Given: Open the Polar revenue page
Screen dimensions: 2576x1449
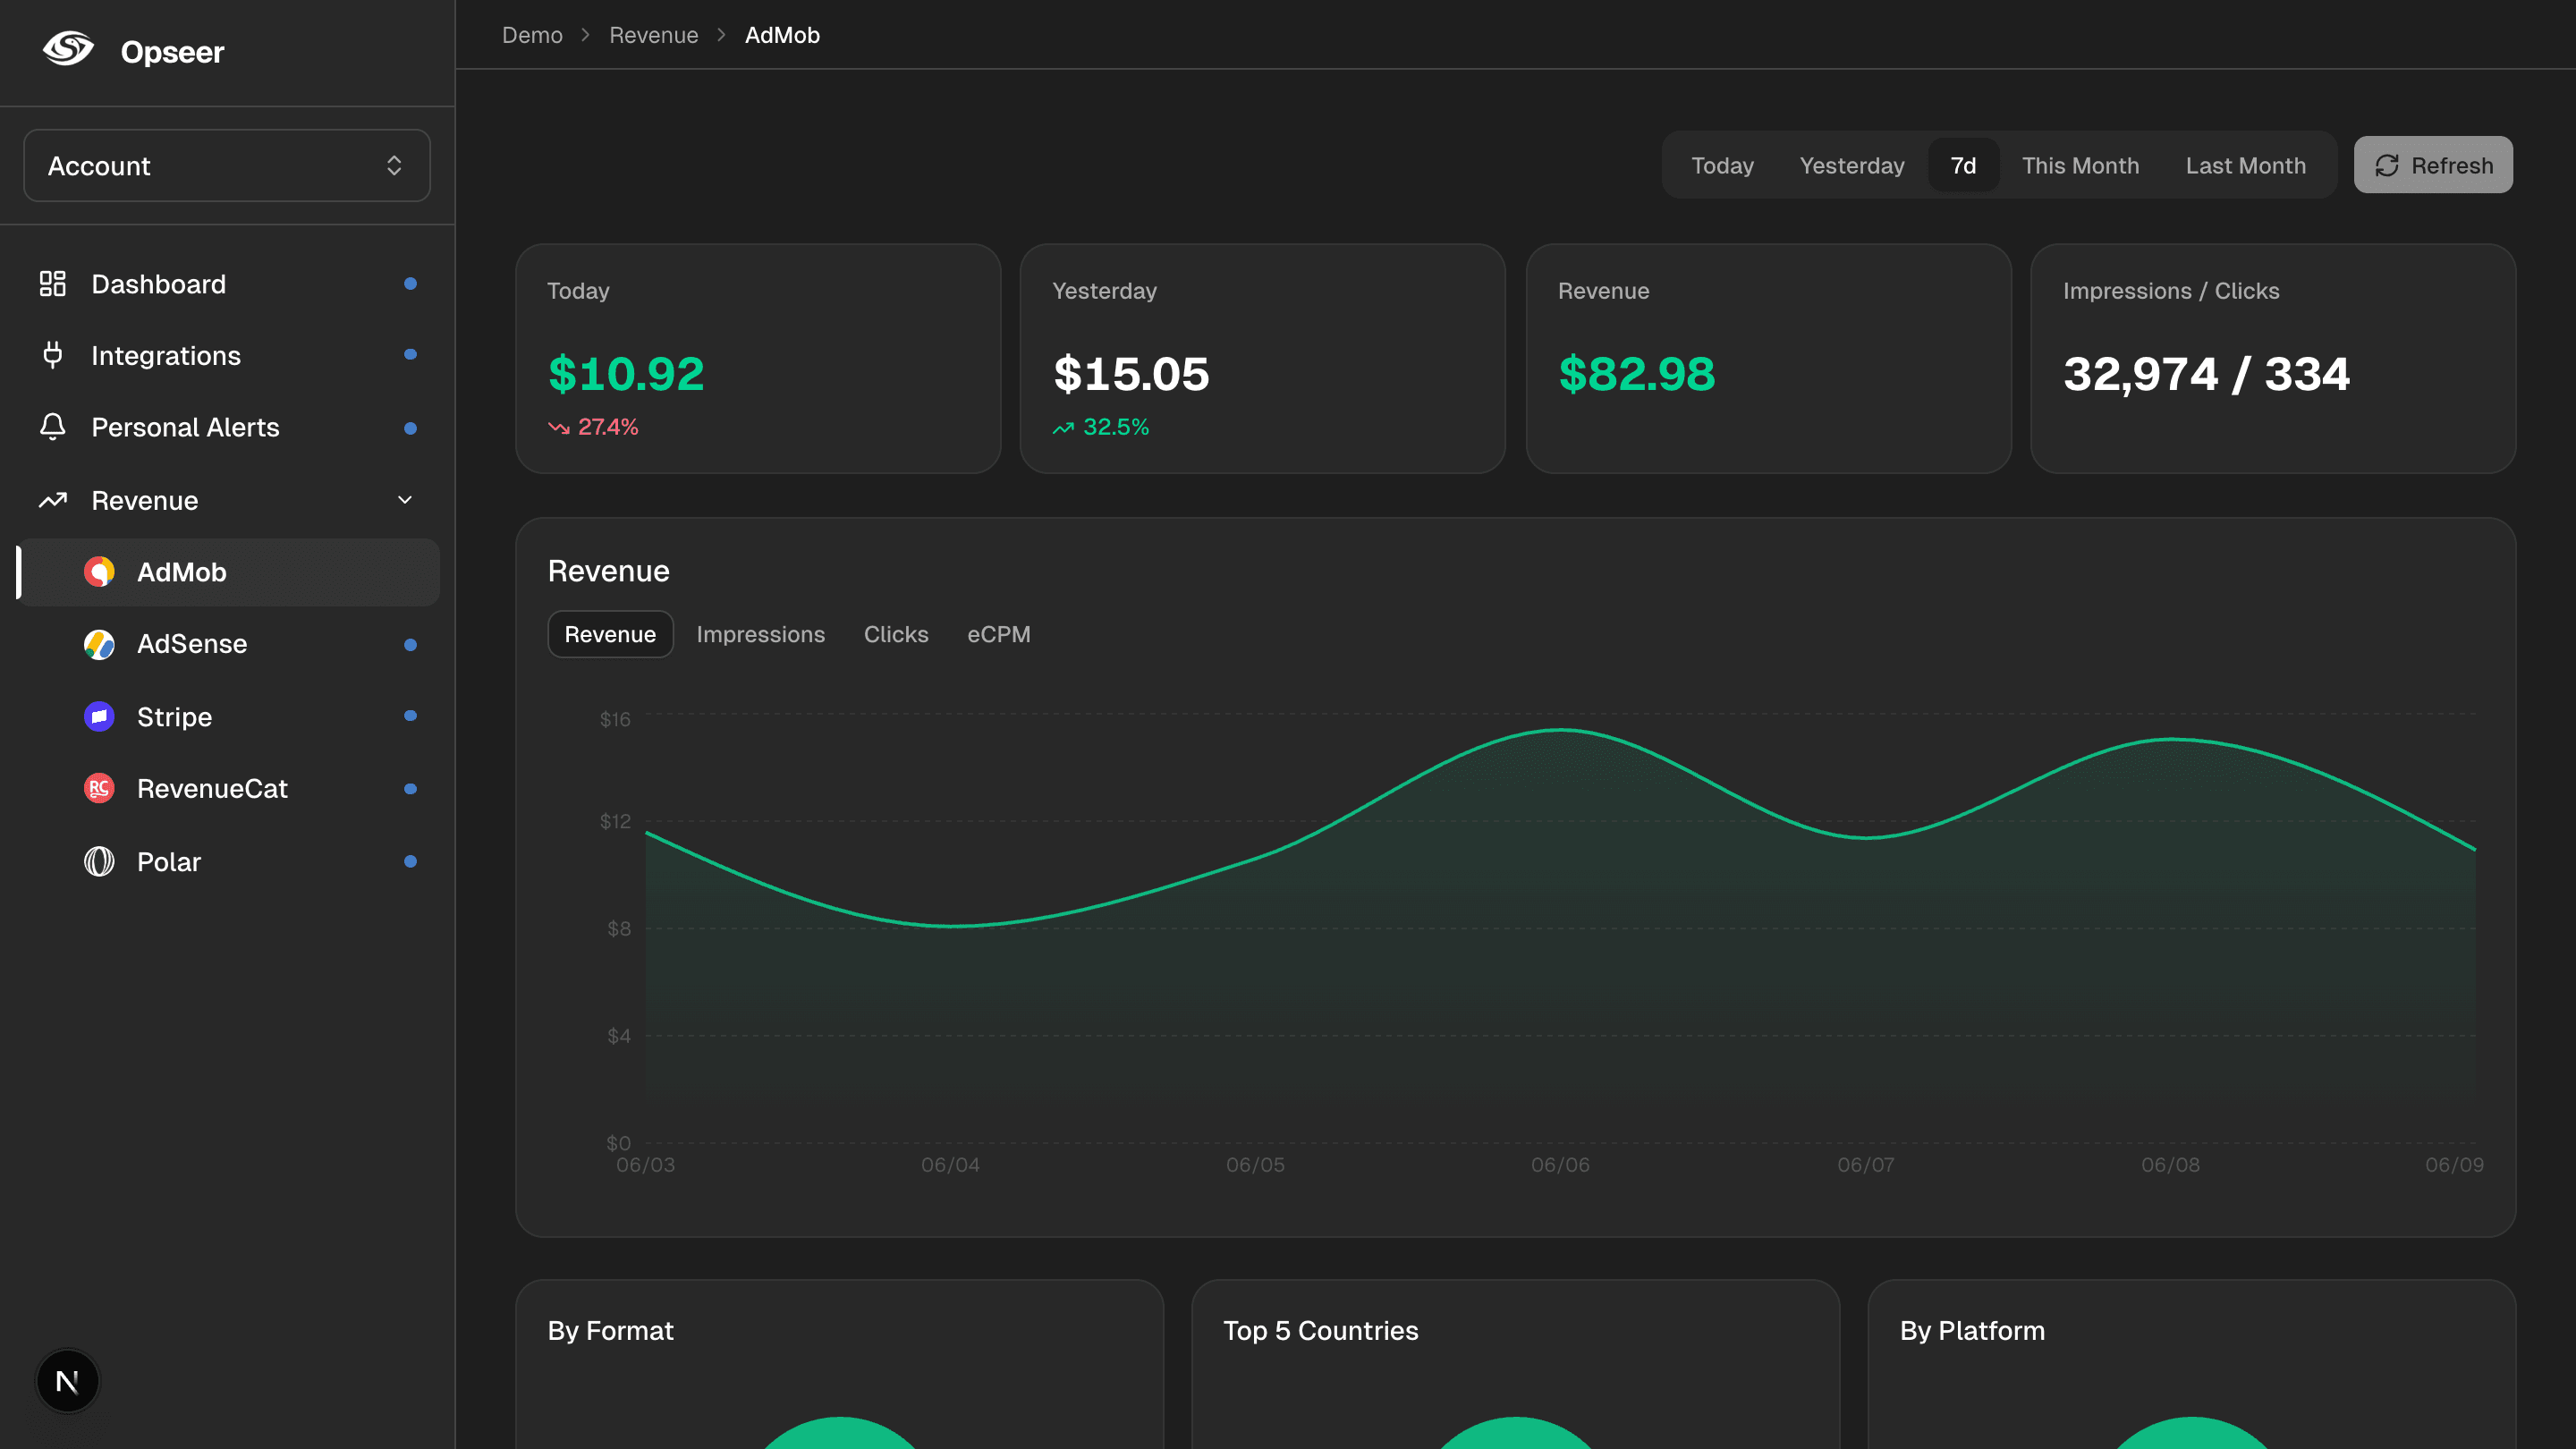Looking at the screenshot, I should 229,861.
